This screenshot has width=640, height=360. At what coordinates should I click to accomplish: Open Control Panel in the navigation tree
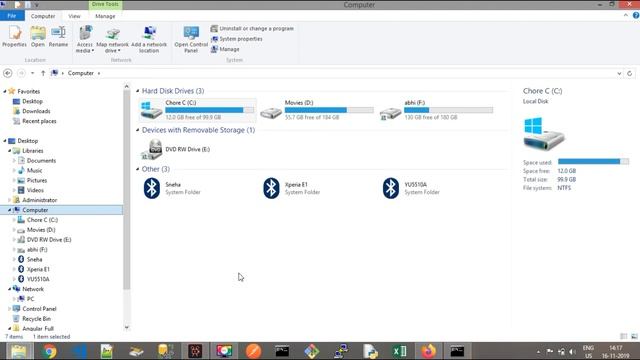[39, 309]
